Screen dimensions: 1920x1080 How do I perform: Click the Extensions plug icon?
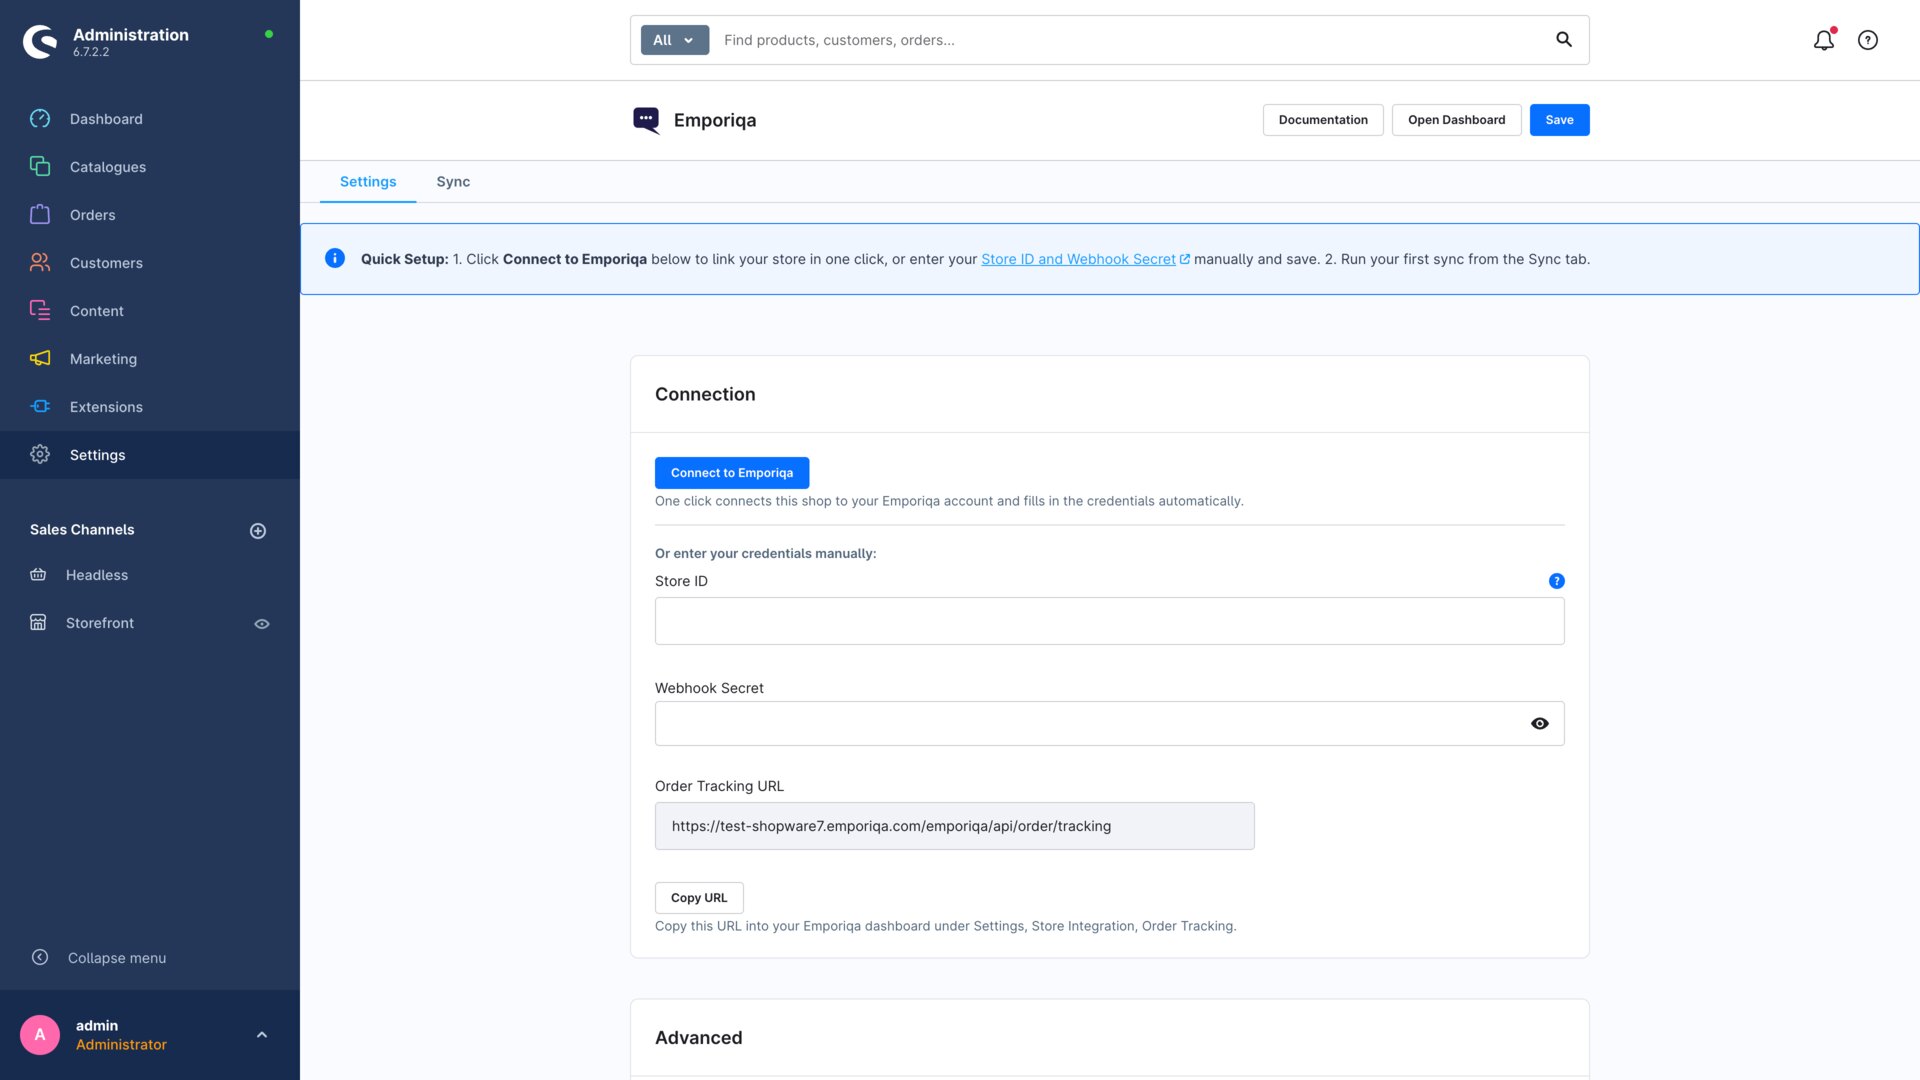[x=40, y=406]
